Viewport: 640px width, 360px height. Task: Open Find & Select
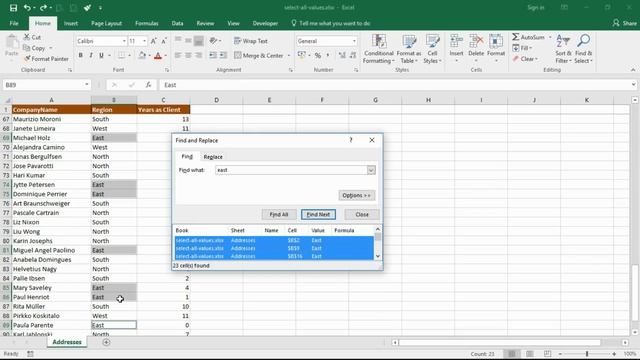coord(583,49)
